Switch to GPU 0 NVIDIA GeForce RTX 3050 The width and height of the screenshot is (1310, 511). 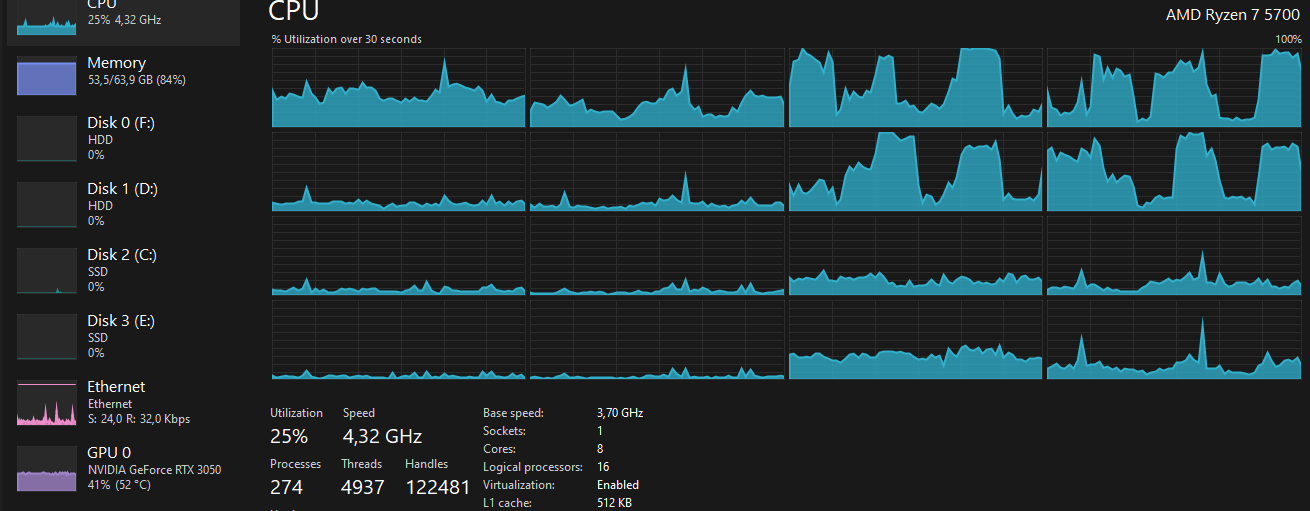click(x=154, y=469)
